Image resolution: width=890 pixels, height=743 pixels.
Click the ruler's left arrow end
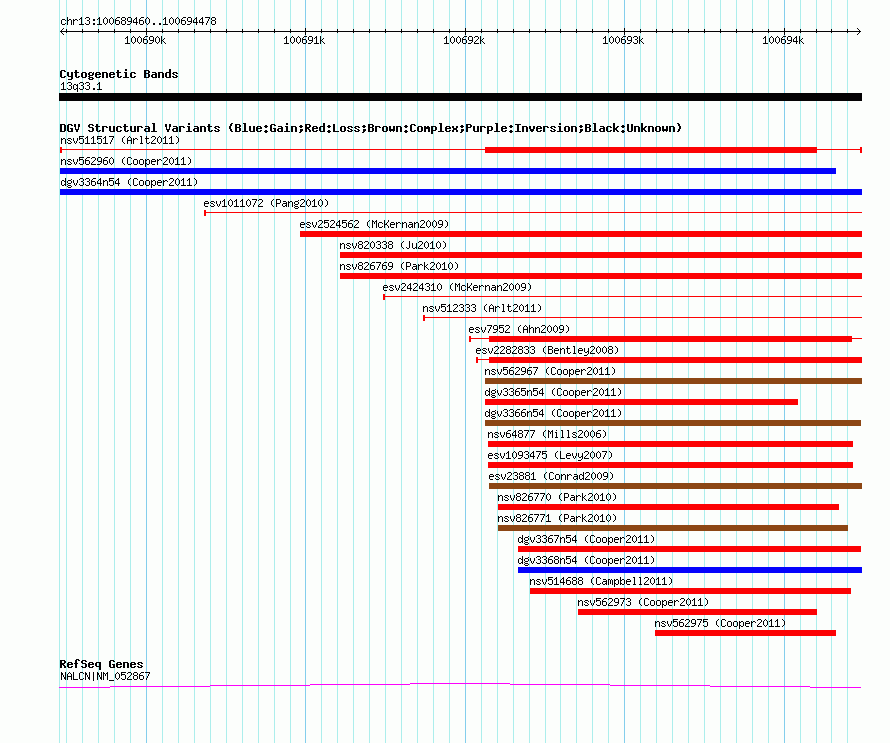(x=62, y=31)
